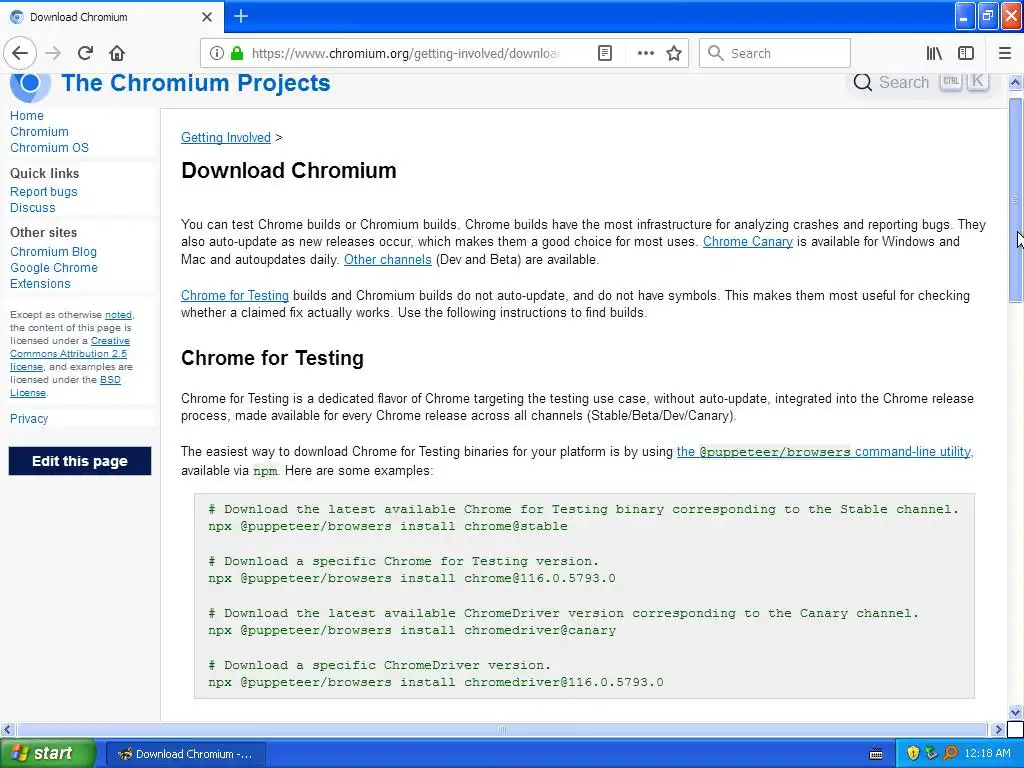Click the vertical scrollbar down arrow
The height and width of the screenshot is (768, 1024).
(1015, 712)
